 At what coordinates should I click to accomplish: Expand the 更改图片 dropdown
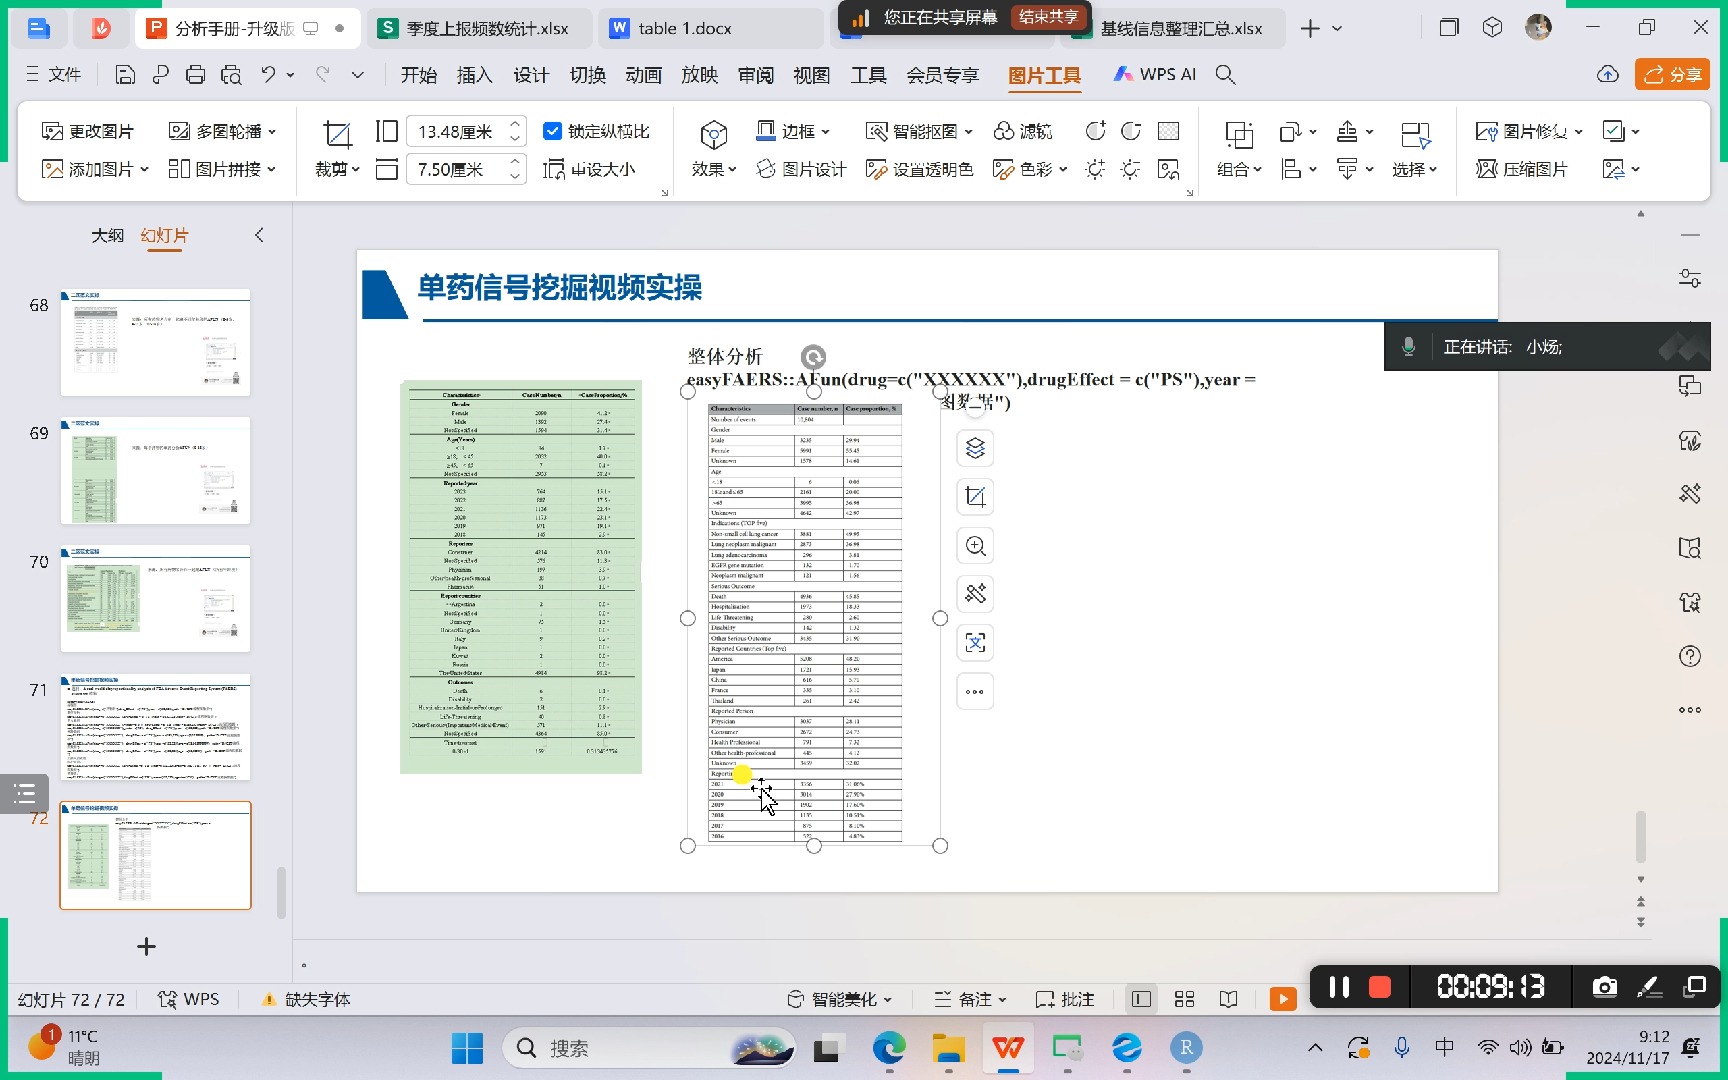coord(88,131)
